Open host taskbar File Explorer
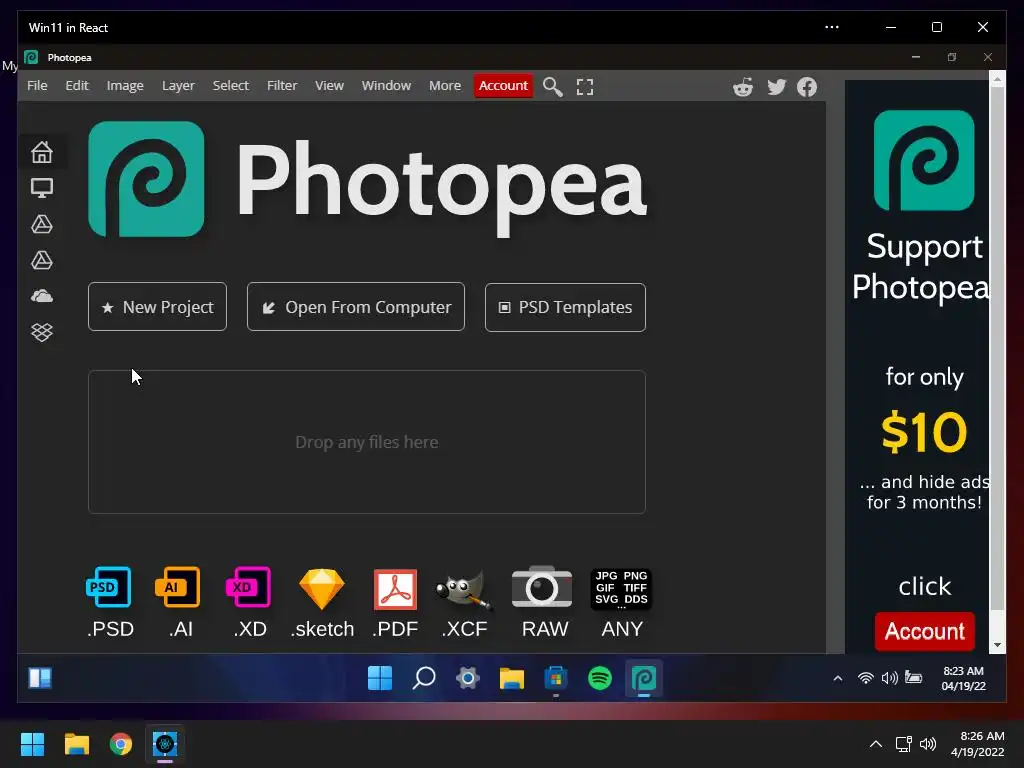Screen dimensions: 1024x768 (76, 744)
